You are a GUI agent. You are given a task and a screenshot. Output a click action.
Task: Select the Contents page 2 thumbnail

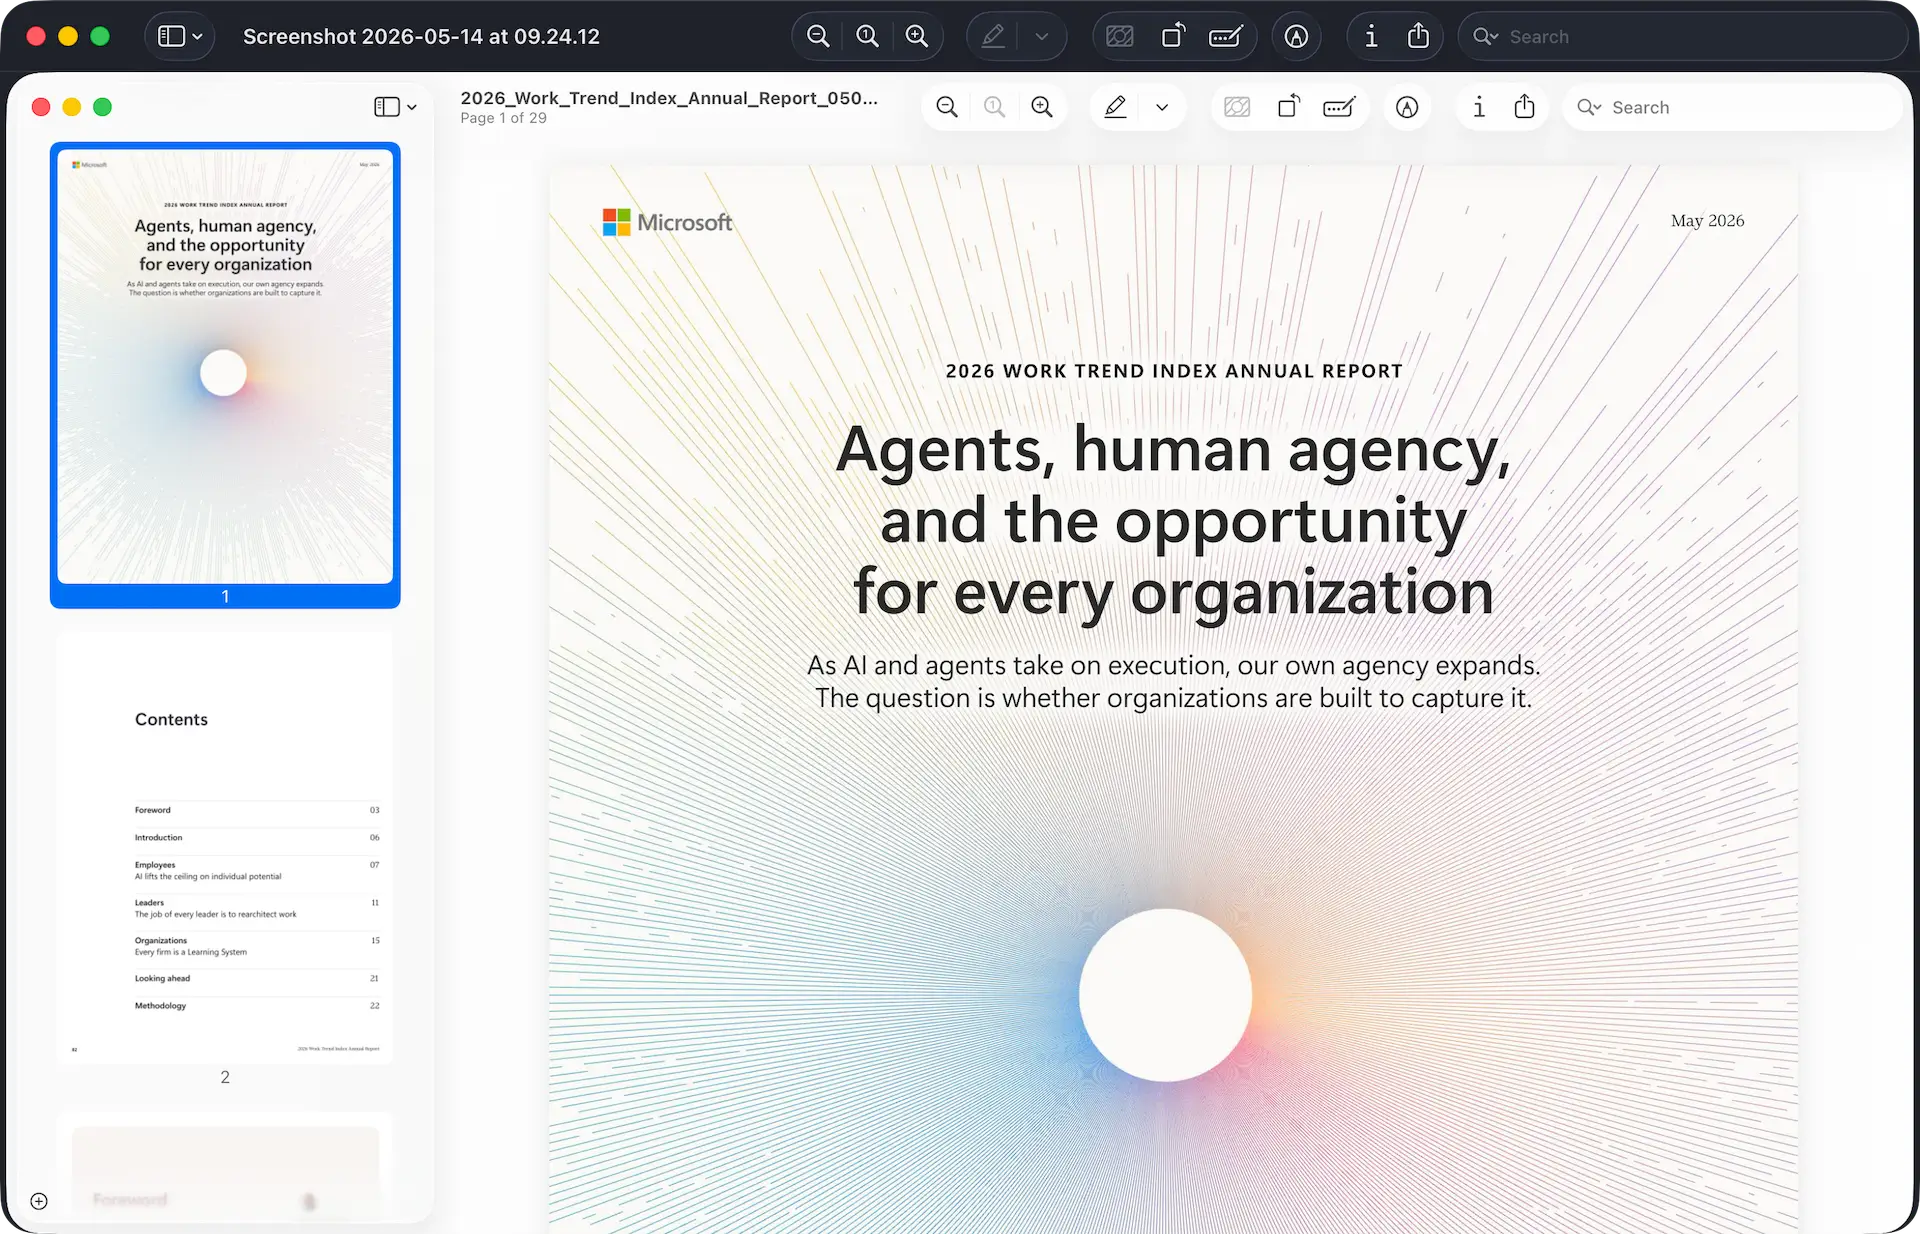pos(225,848)
